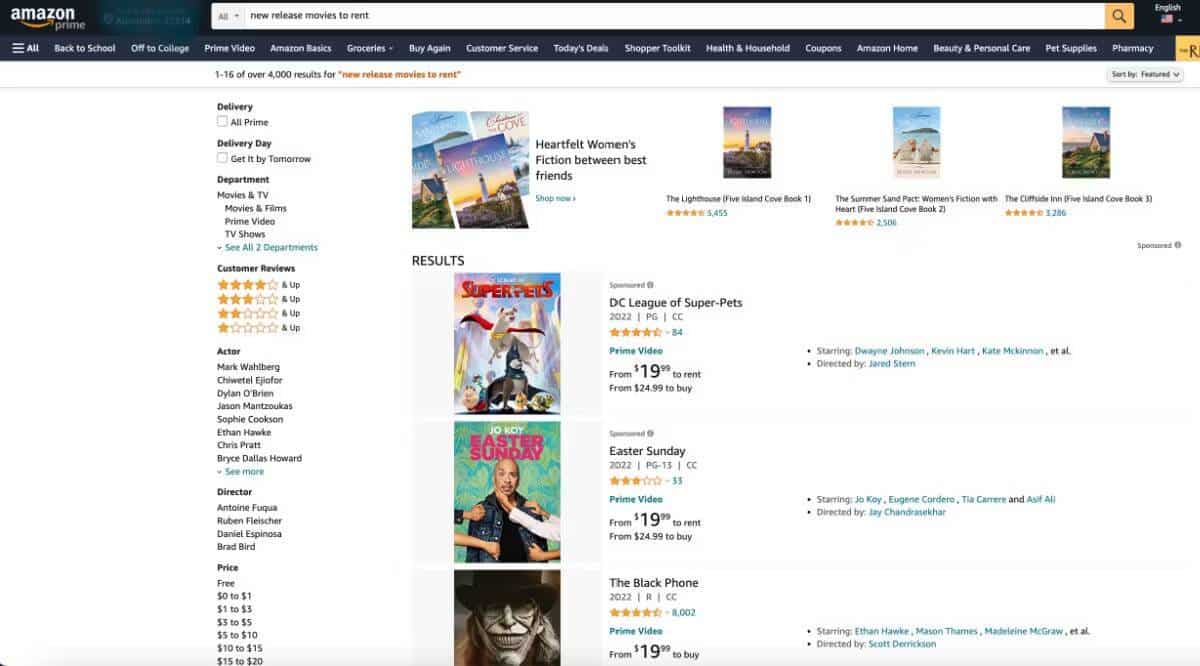This screenshot has height=666, width=1200.
Task: Click the Sponsored info icon for Super-Pets
Action: (650, 285)
